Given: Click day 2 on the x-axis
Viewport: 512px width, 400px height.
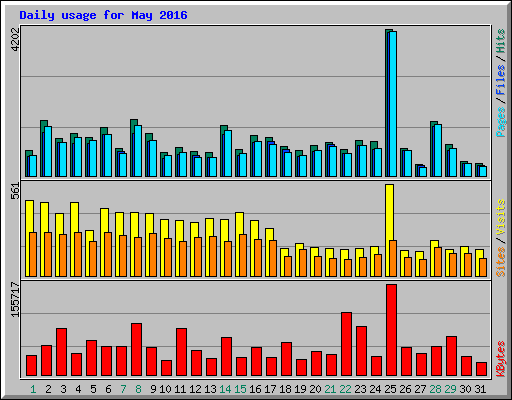Looking at the screenshot, I should (x=48, y=389).
